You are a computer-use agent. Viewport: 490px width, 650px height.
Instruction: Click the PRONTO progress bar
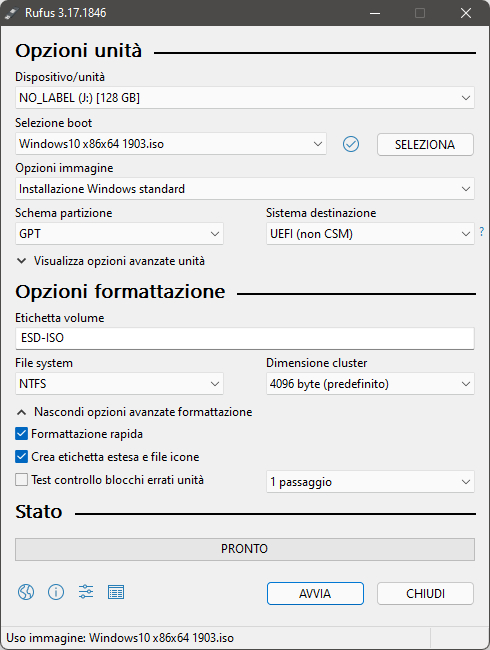pyautogui.click(x=245, y=549)
